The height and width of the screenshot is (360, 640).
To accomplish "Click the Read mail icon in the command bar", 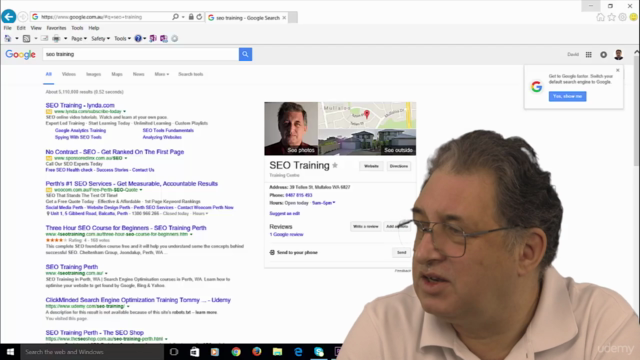I will point(44,38).
